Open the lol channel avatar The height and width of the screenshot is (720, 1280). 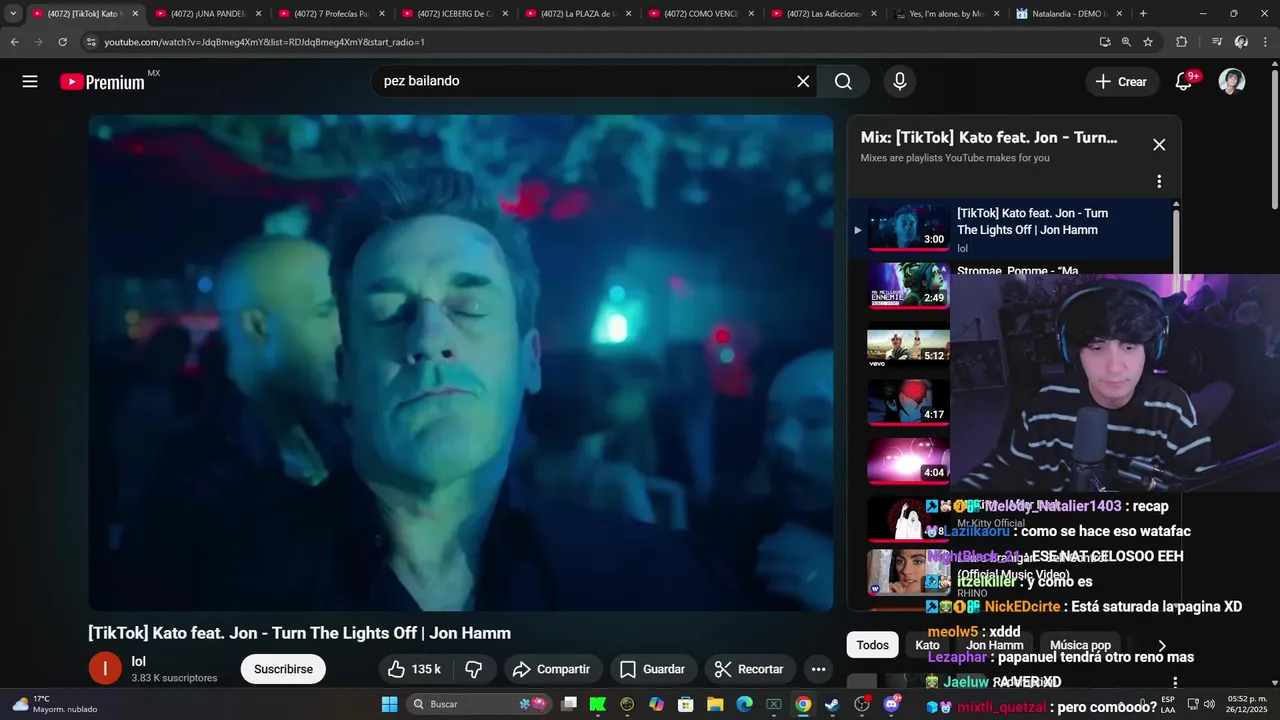click(x=105, y=669)
